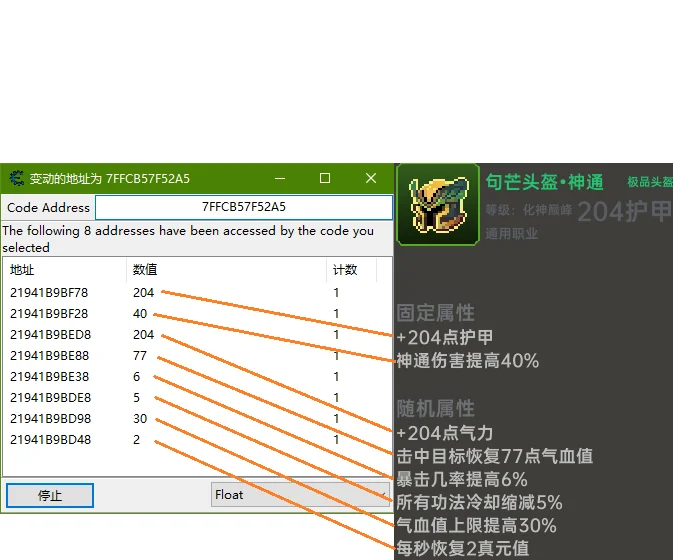
Task: Select address row 21941B9BED8
Action: (x=49, y=335)
